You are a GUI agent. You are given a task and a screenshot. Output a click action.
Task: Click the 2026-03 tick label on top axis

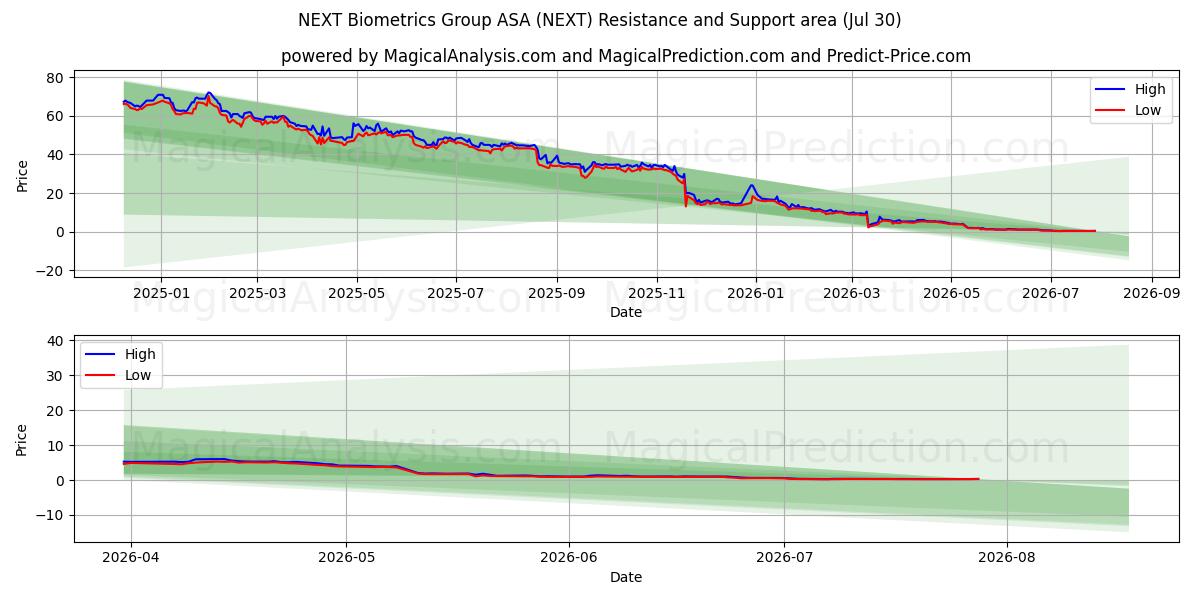[x=851, y=294]
